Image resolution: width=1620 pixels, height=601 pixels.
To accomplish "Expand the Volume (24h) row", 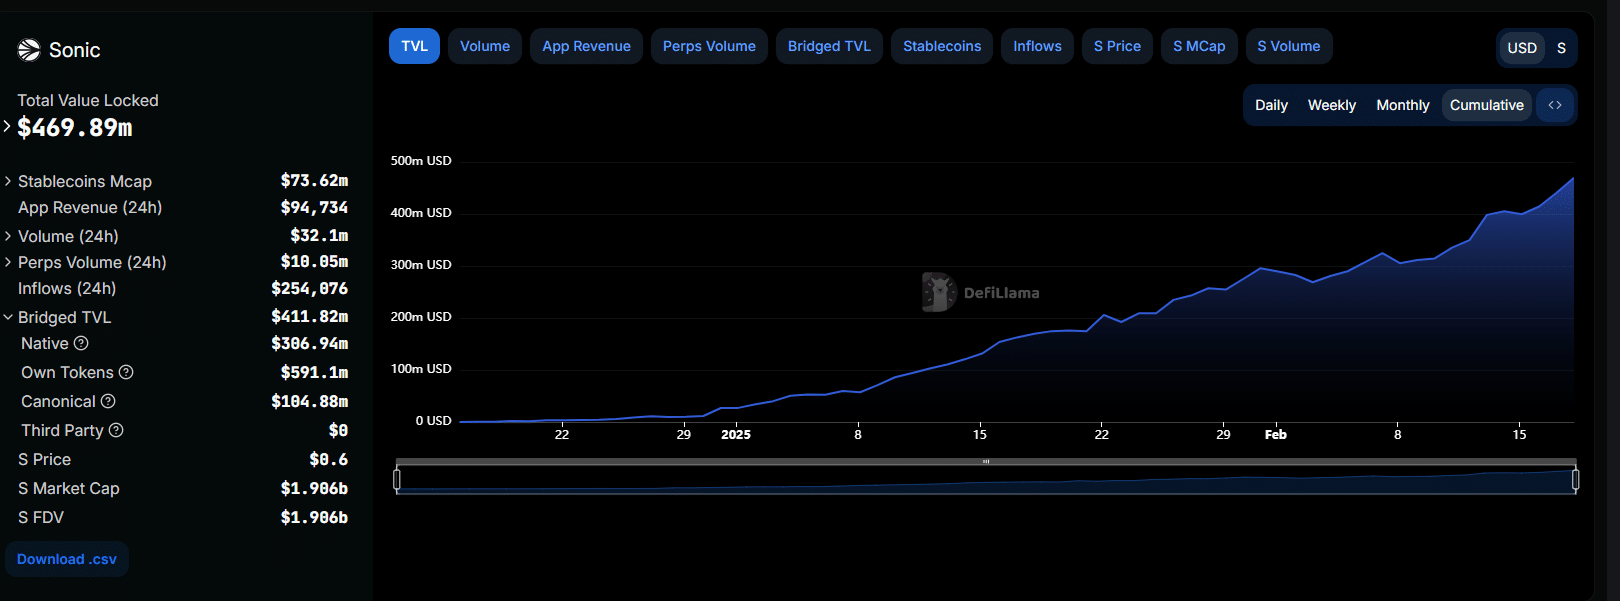I will 8,236.
